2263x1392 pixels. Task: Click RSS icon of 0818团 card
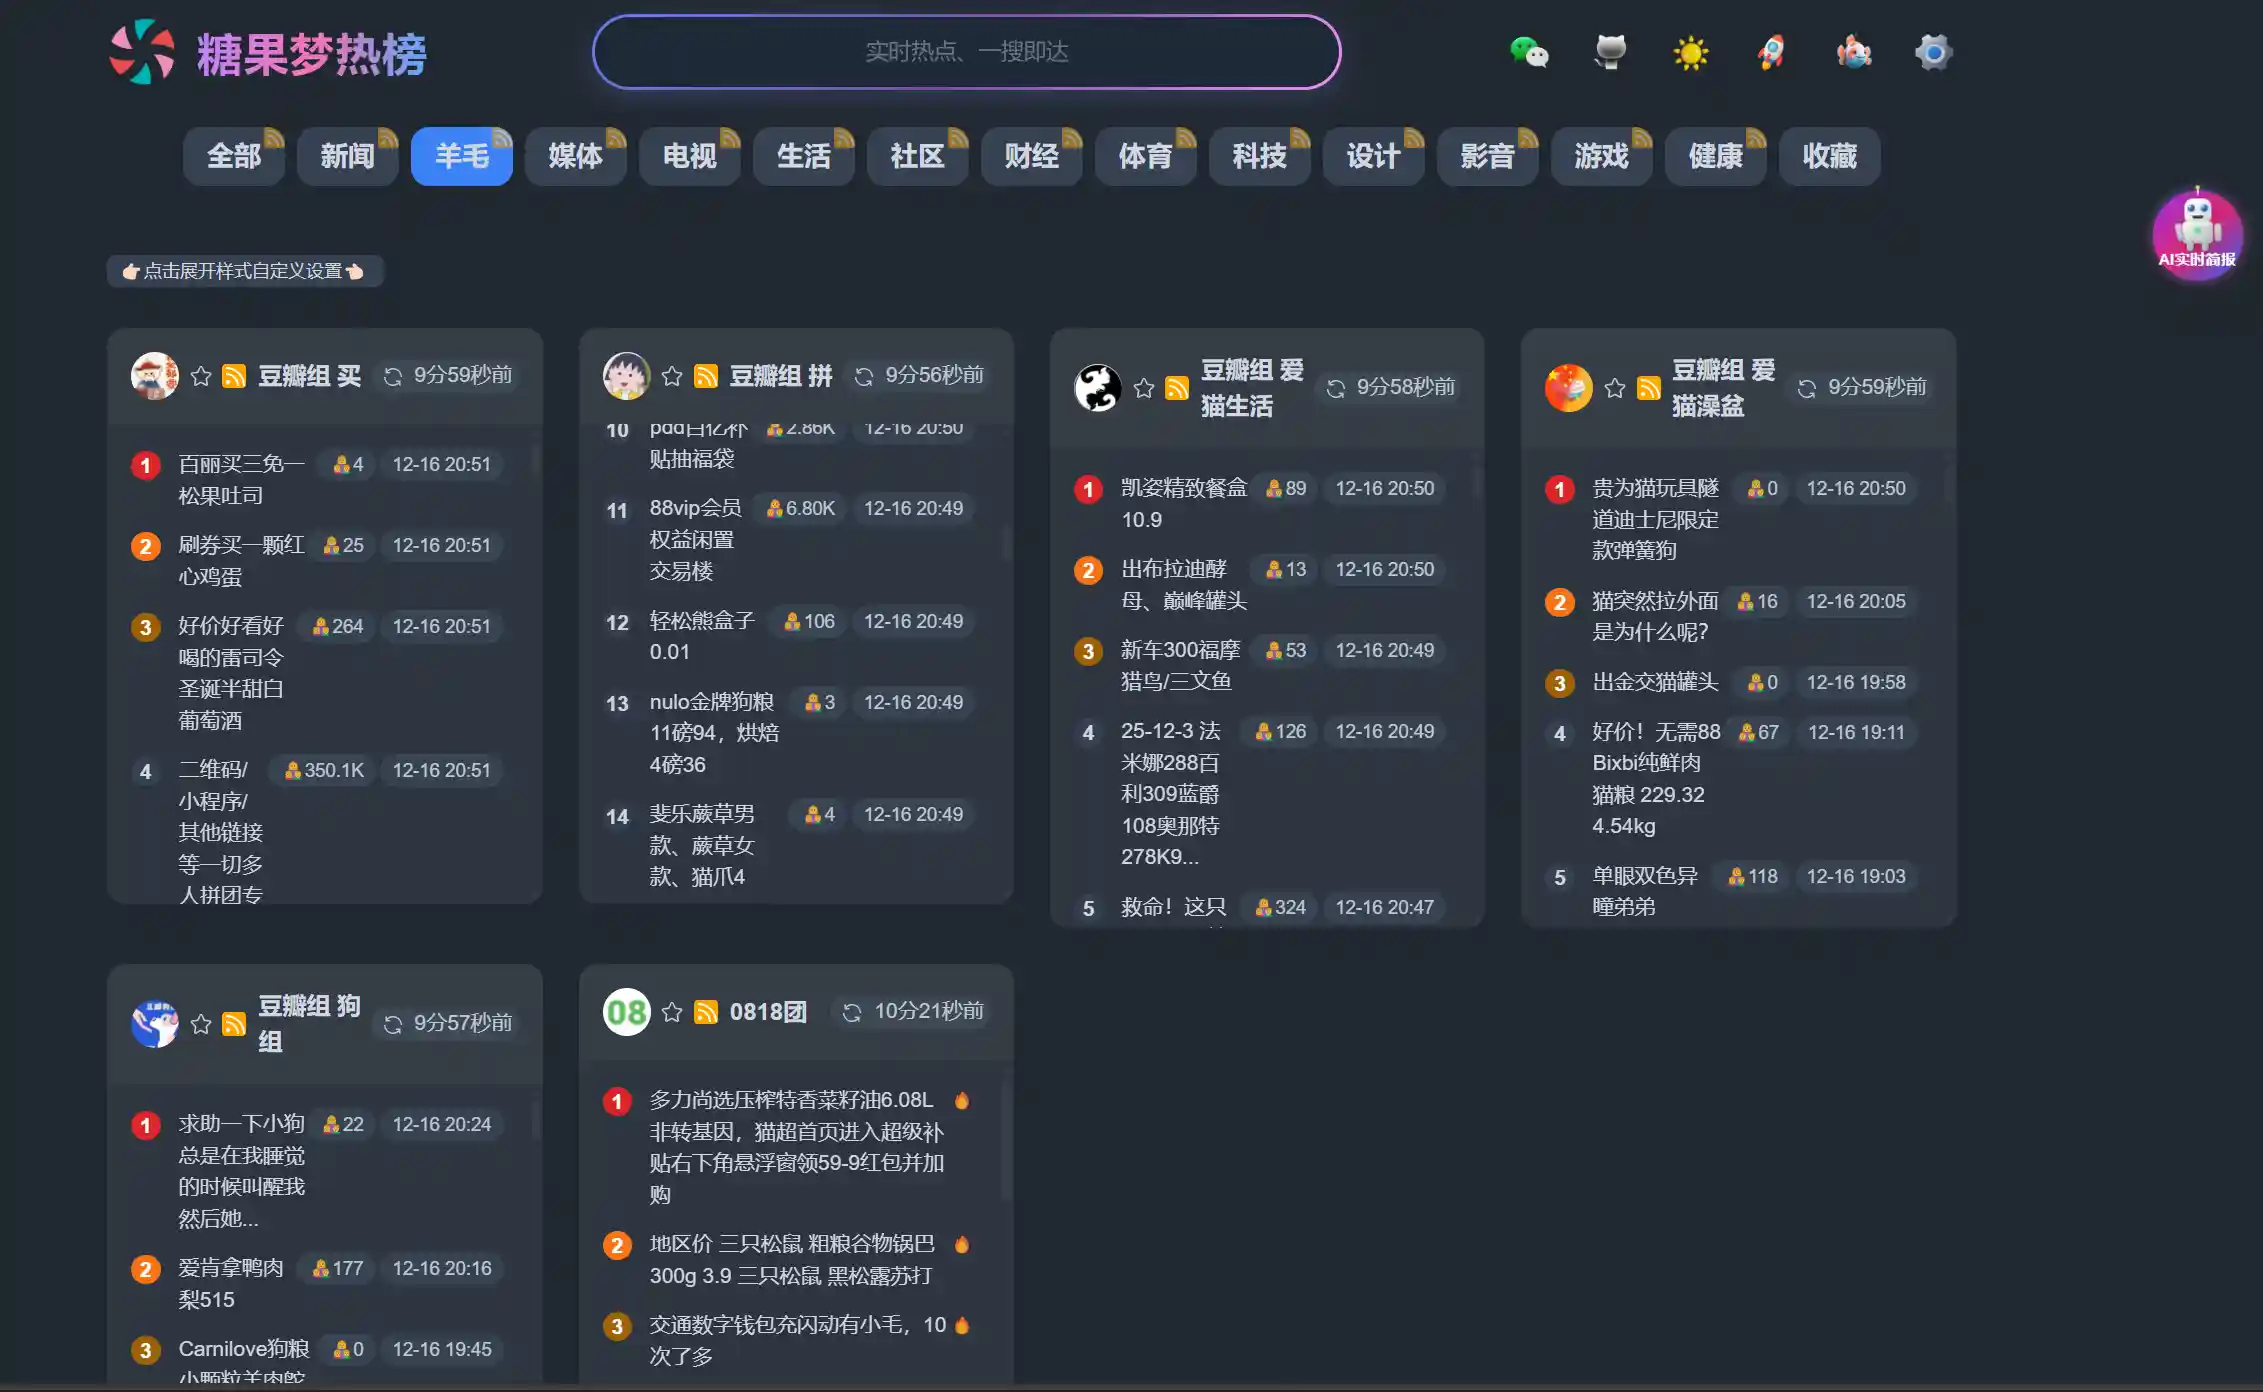coord(706,1012)
